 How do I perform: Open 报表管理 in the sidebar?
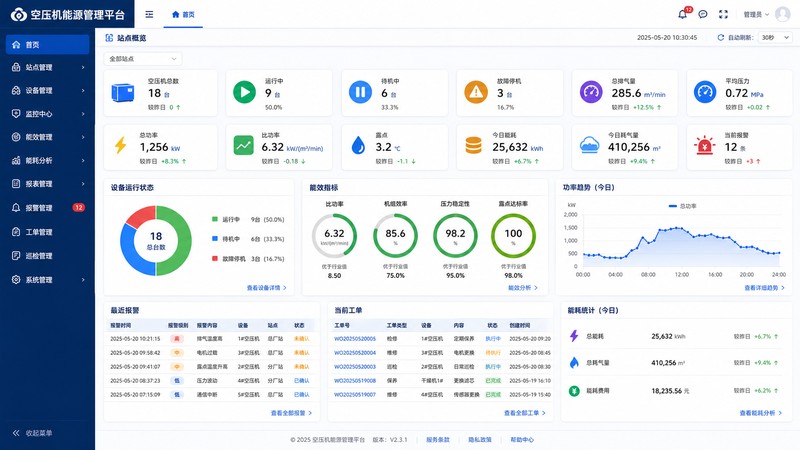pos(47,184)
